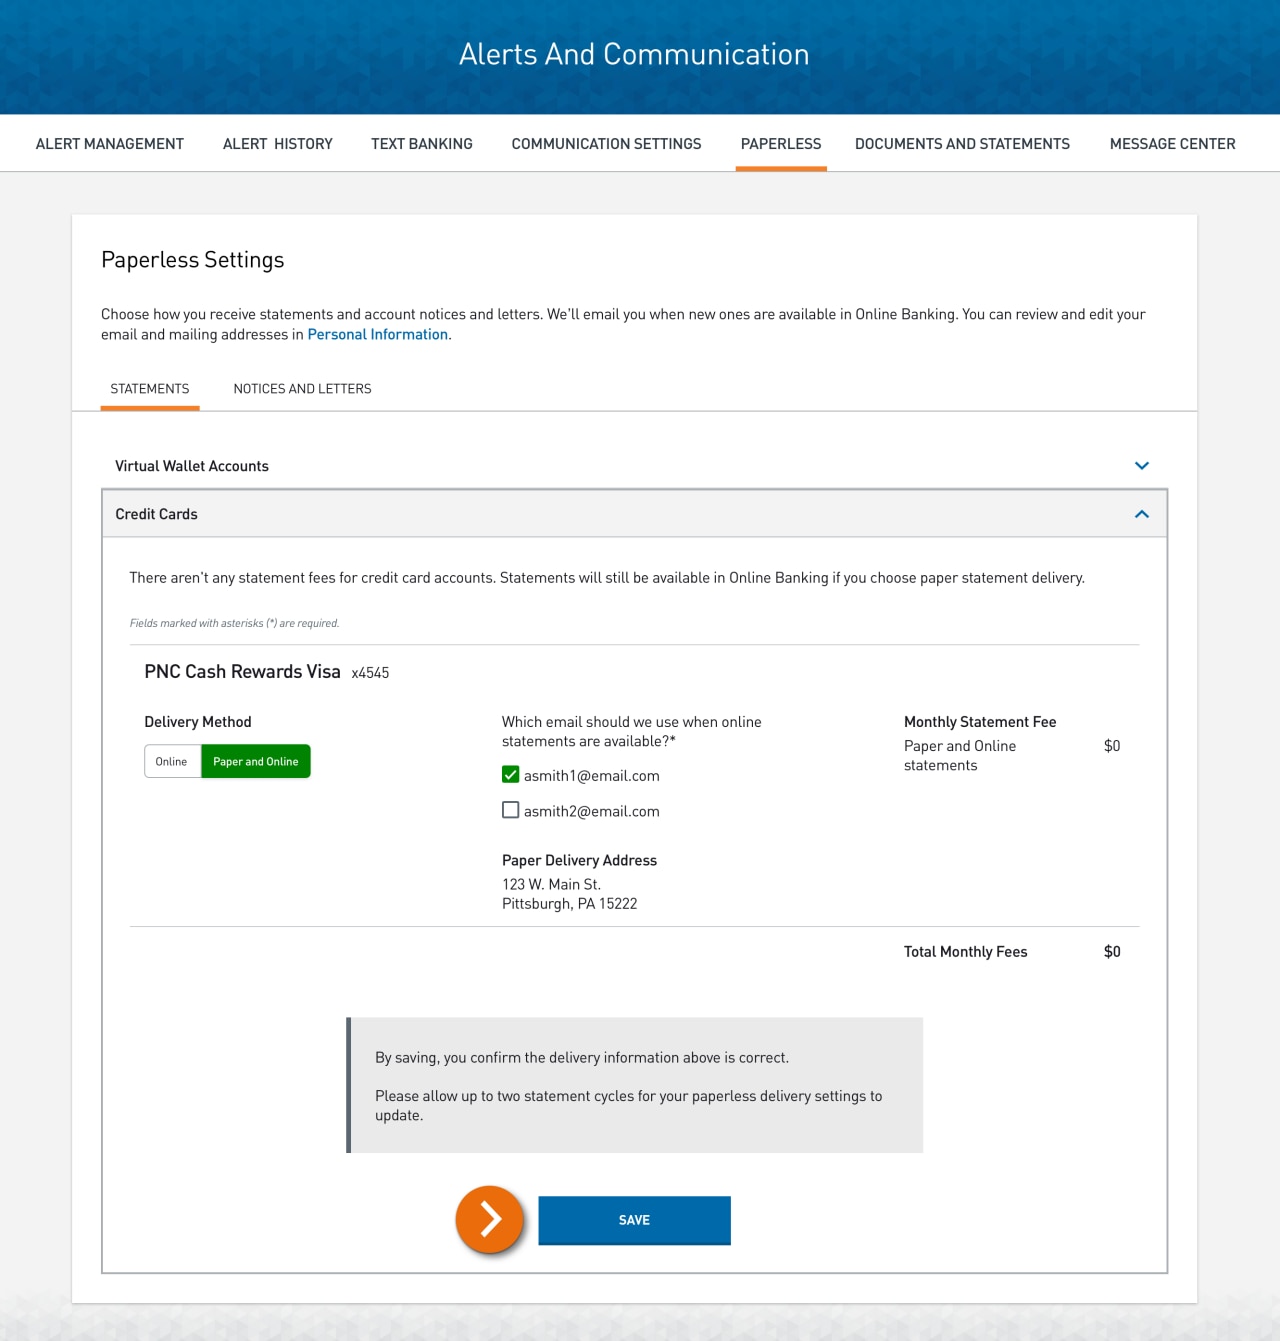Open the Alert Management section
1280x1341 pixels.
coord(109,143)
